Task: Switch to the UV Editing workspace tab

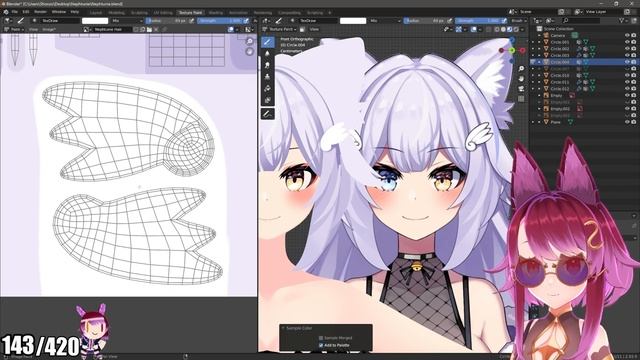Action: tap(163, 13)
